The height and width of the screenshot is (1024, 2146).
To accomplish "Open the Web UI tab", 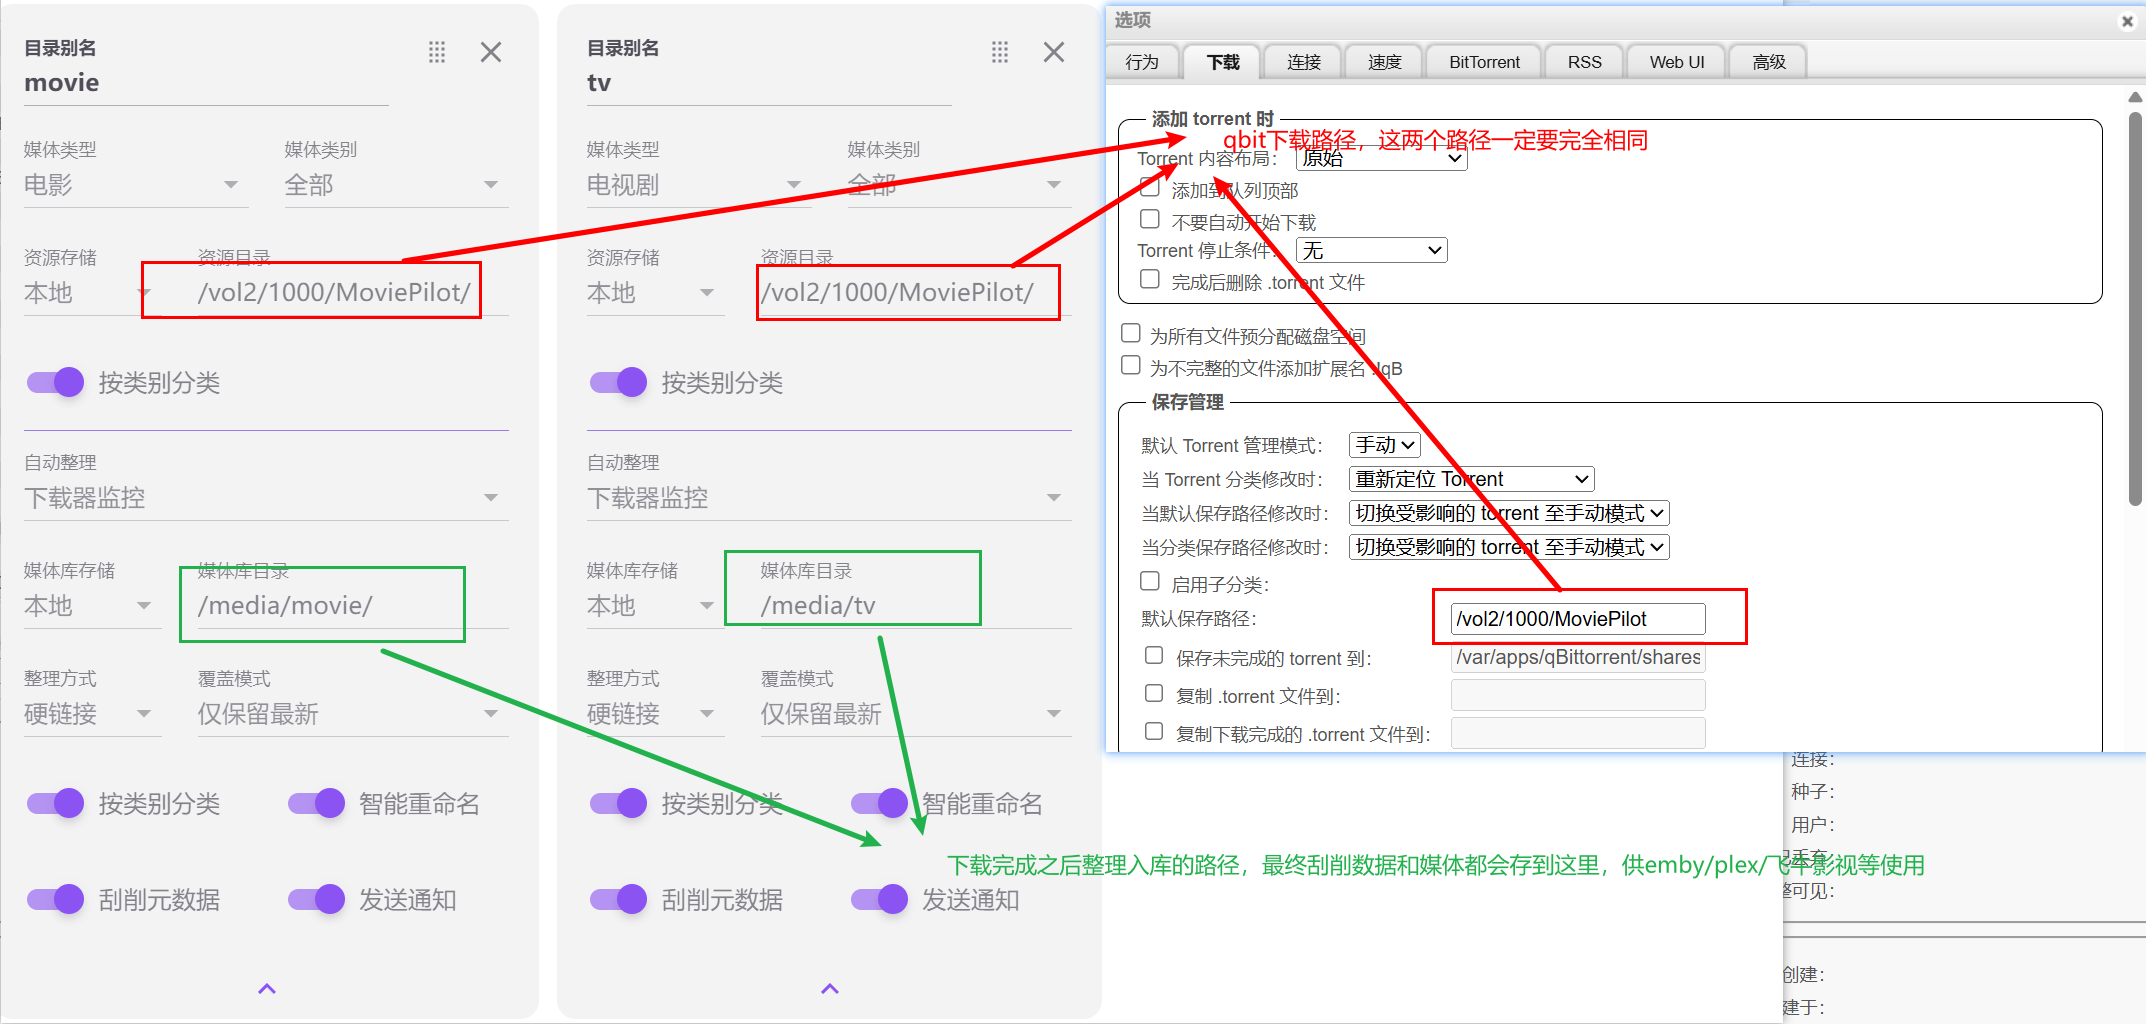I will [1676, 62].
